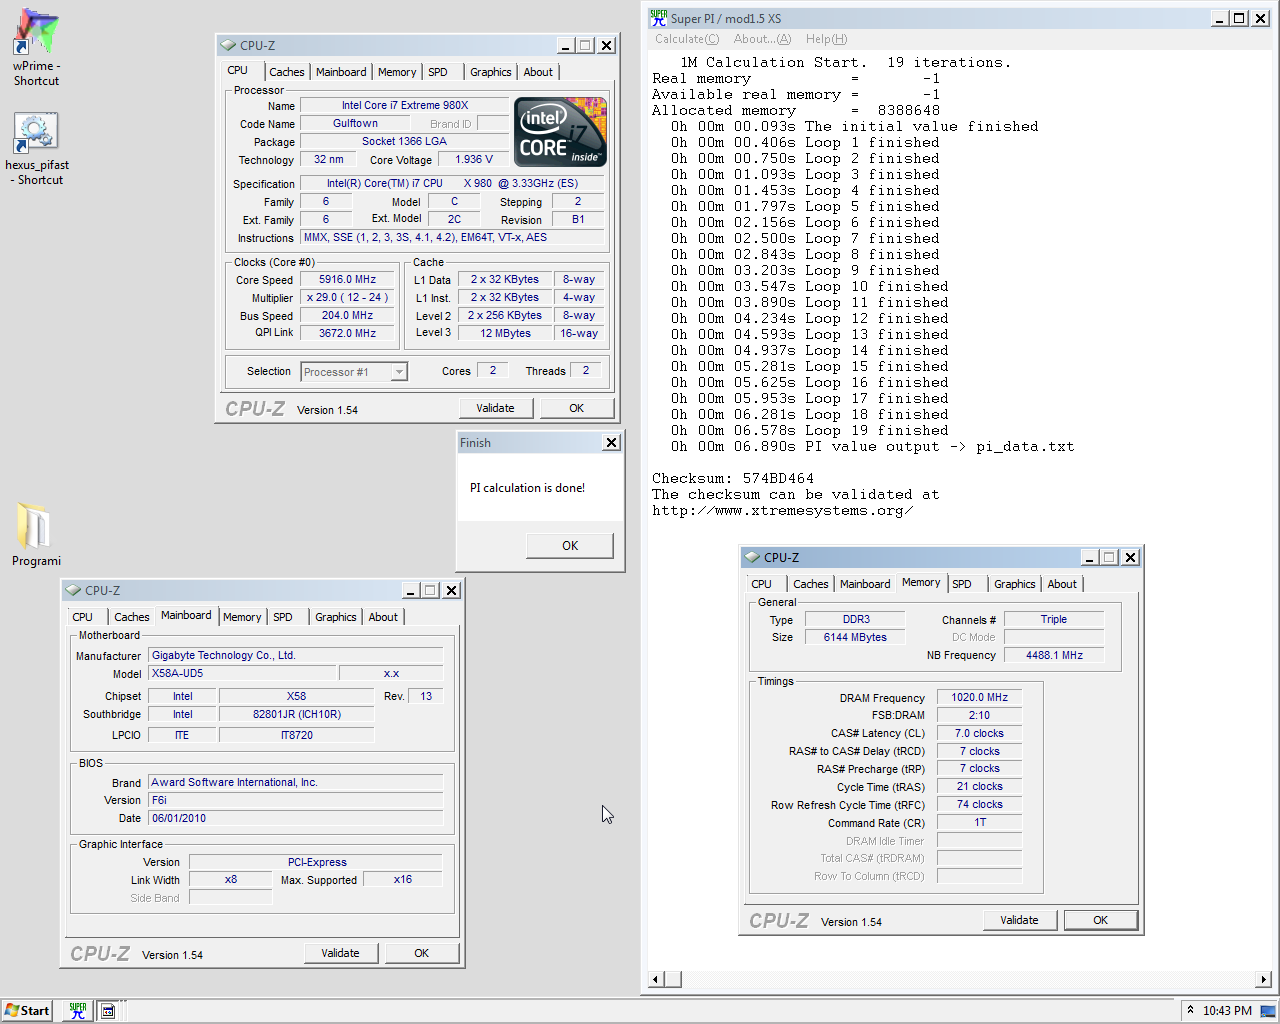Click Super PI horizontal scrollbar left arrow
The image size is (1280, 1024).
click(x=656, y=980)
